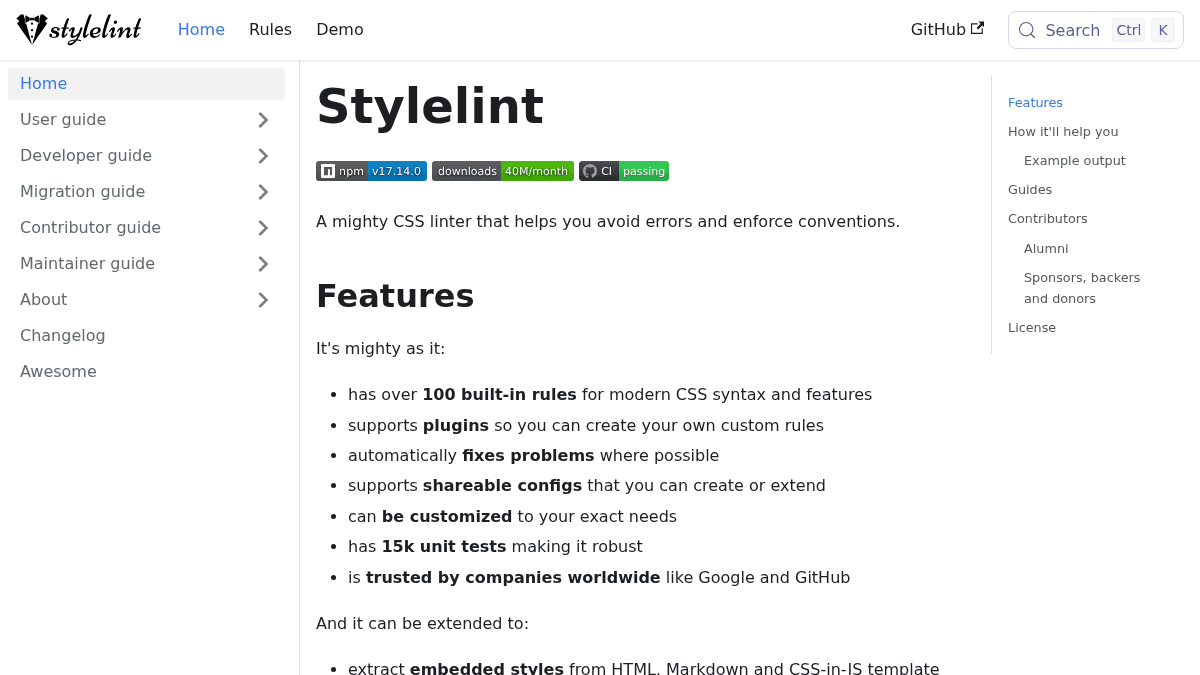
Task: Expand the About section chevron
Action: click(263, 300)
